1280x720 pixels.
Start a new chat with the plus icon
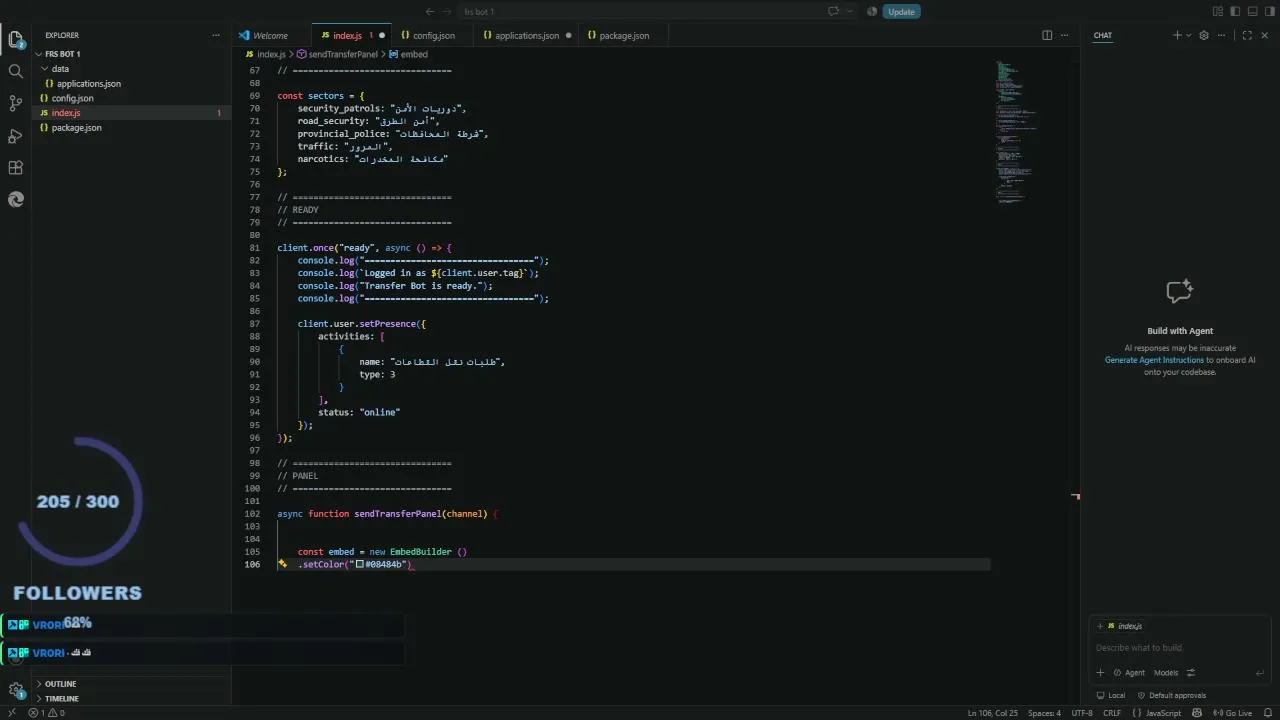(1177, 35)
